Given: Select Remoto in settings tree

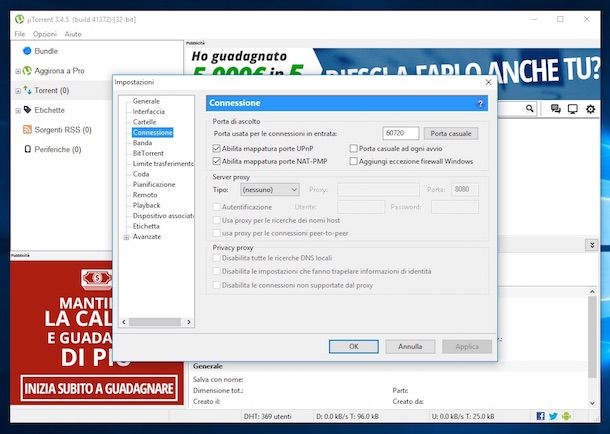Looking at the screenshot, I should point(145,195).
